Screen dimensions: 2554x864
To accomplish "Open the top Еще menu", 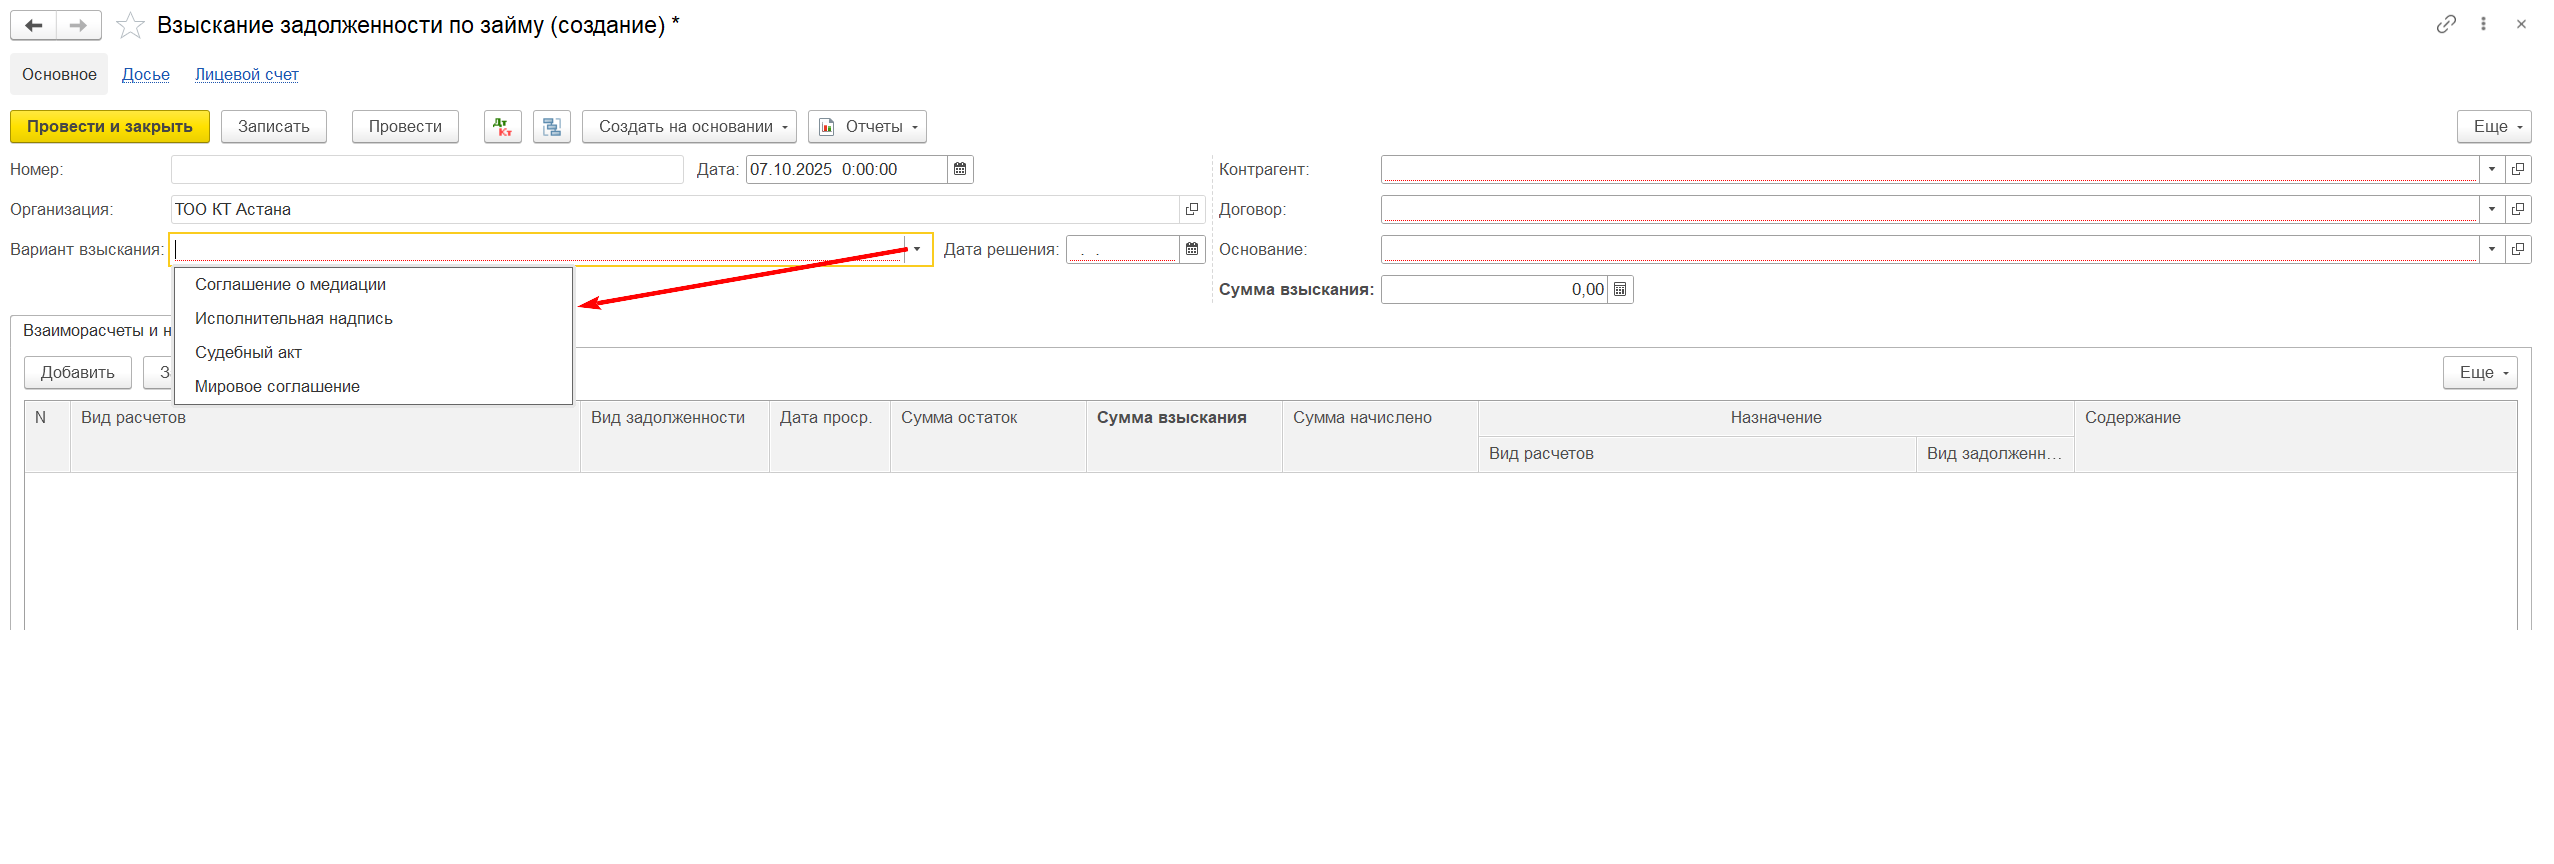I will coord(2494,127).
